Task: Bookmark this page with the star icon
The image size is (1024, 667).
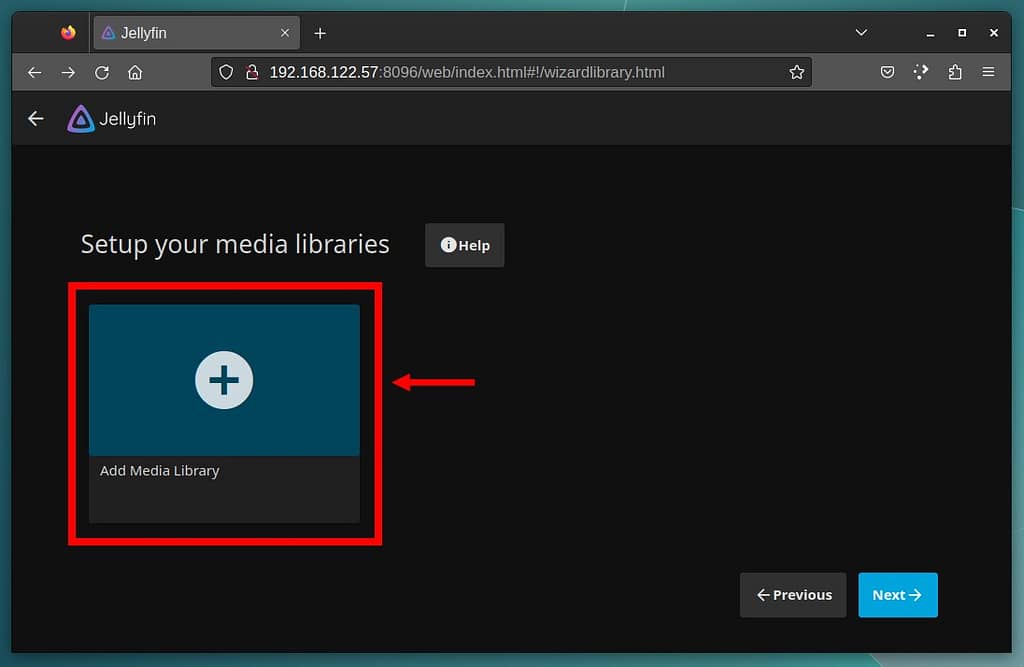Action: click(x=796, y=72)
